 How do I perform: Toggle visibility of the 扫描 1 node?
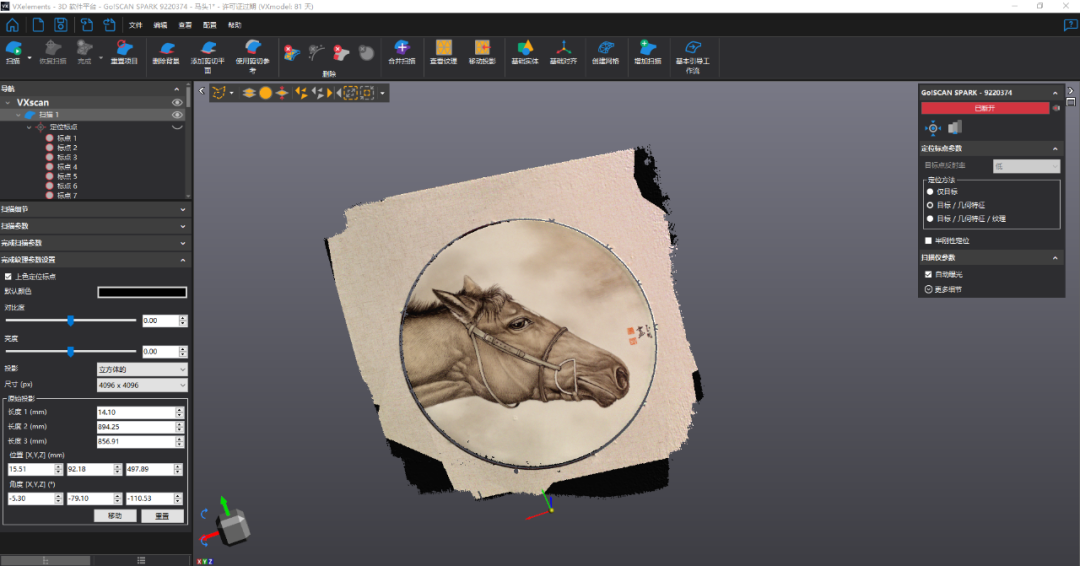pos(177,115)
